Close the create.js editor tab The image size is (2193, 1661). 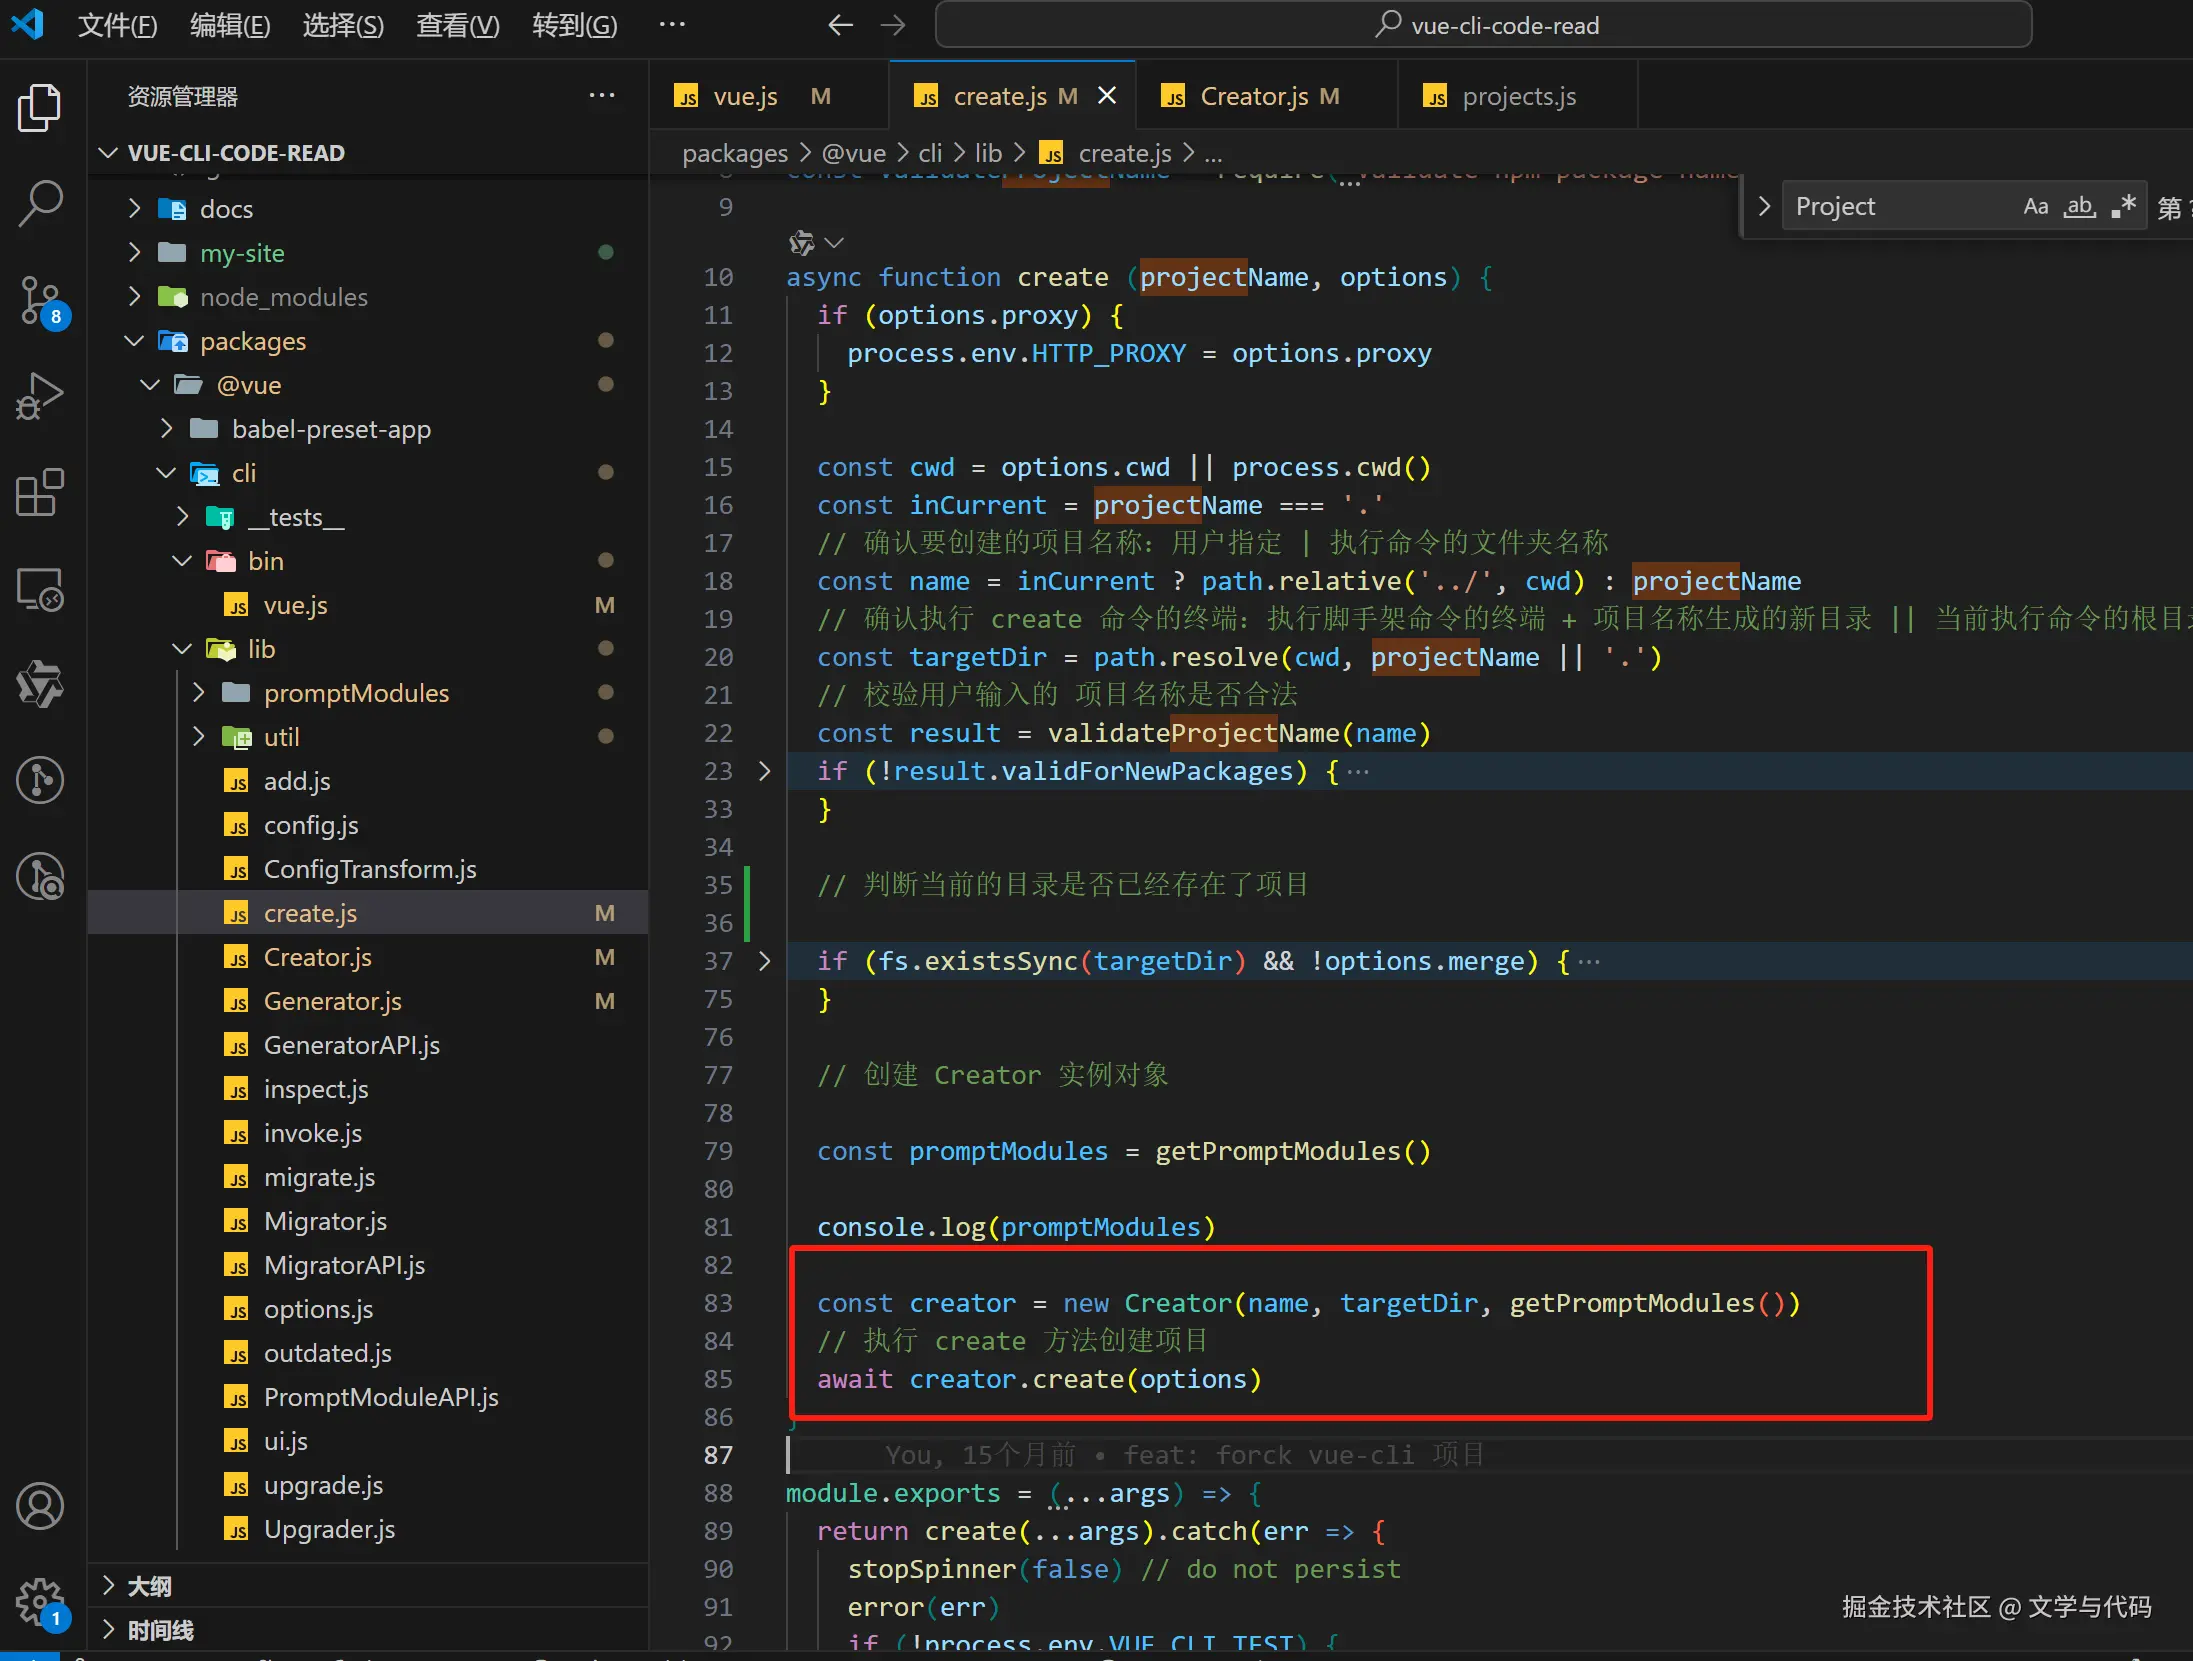tap(1107, 96)
